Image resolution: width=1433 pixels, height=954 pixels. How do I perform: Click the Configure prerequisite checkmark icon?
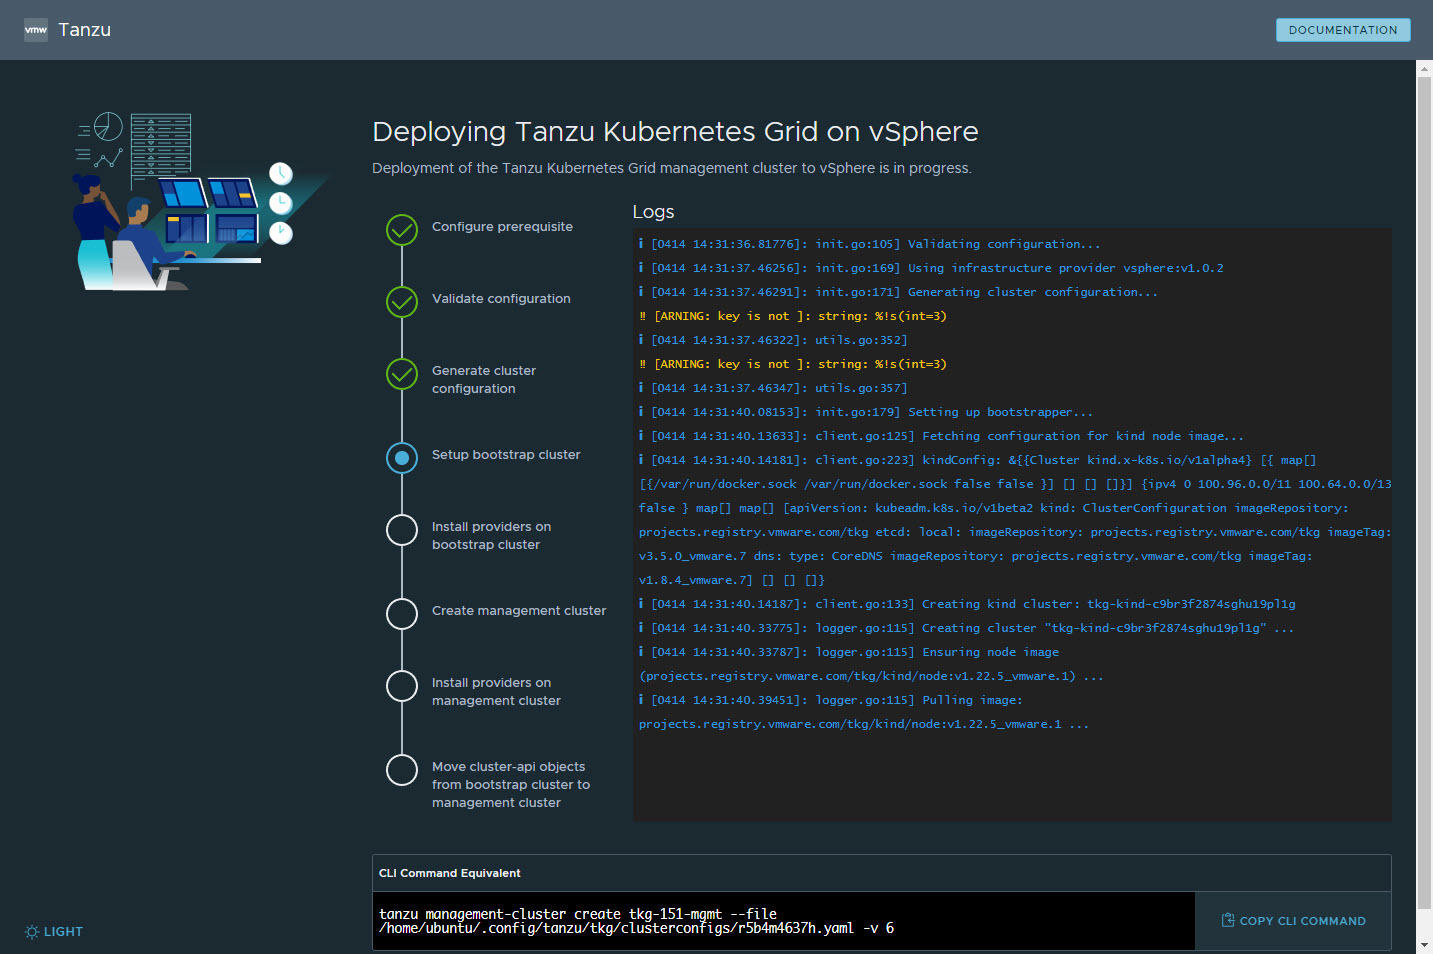tap(402, 230)
